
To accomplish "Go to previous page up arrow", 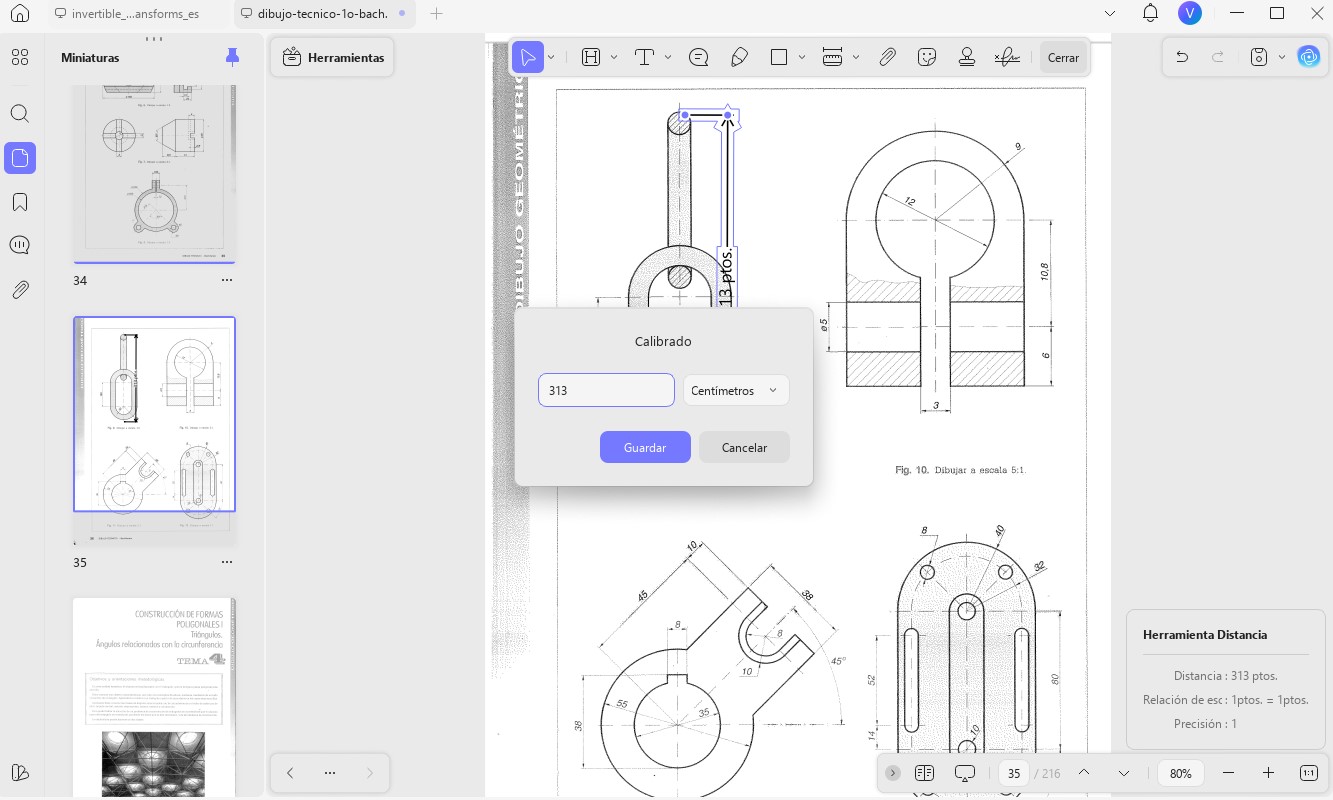I will [1083, 773].
